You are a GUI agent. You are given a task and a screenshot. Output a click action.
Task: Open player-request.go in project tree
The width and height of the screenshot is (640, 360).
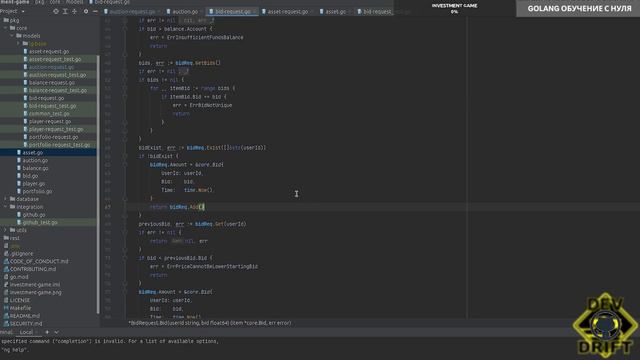(x=50, y=121)
